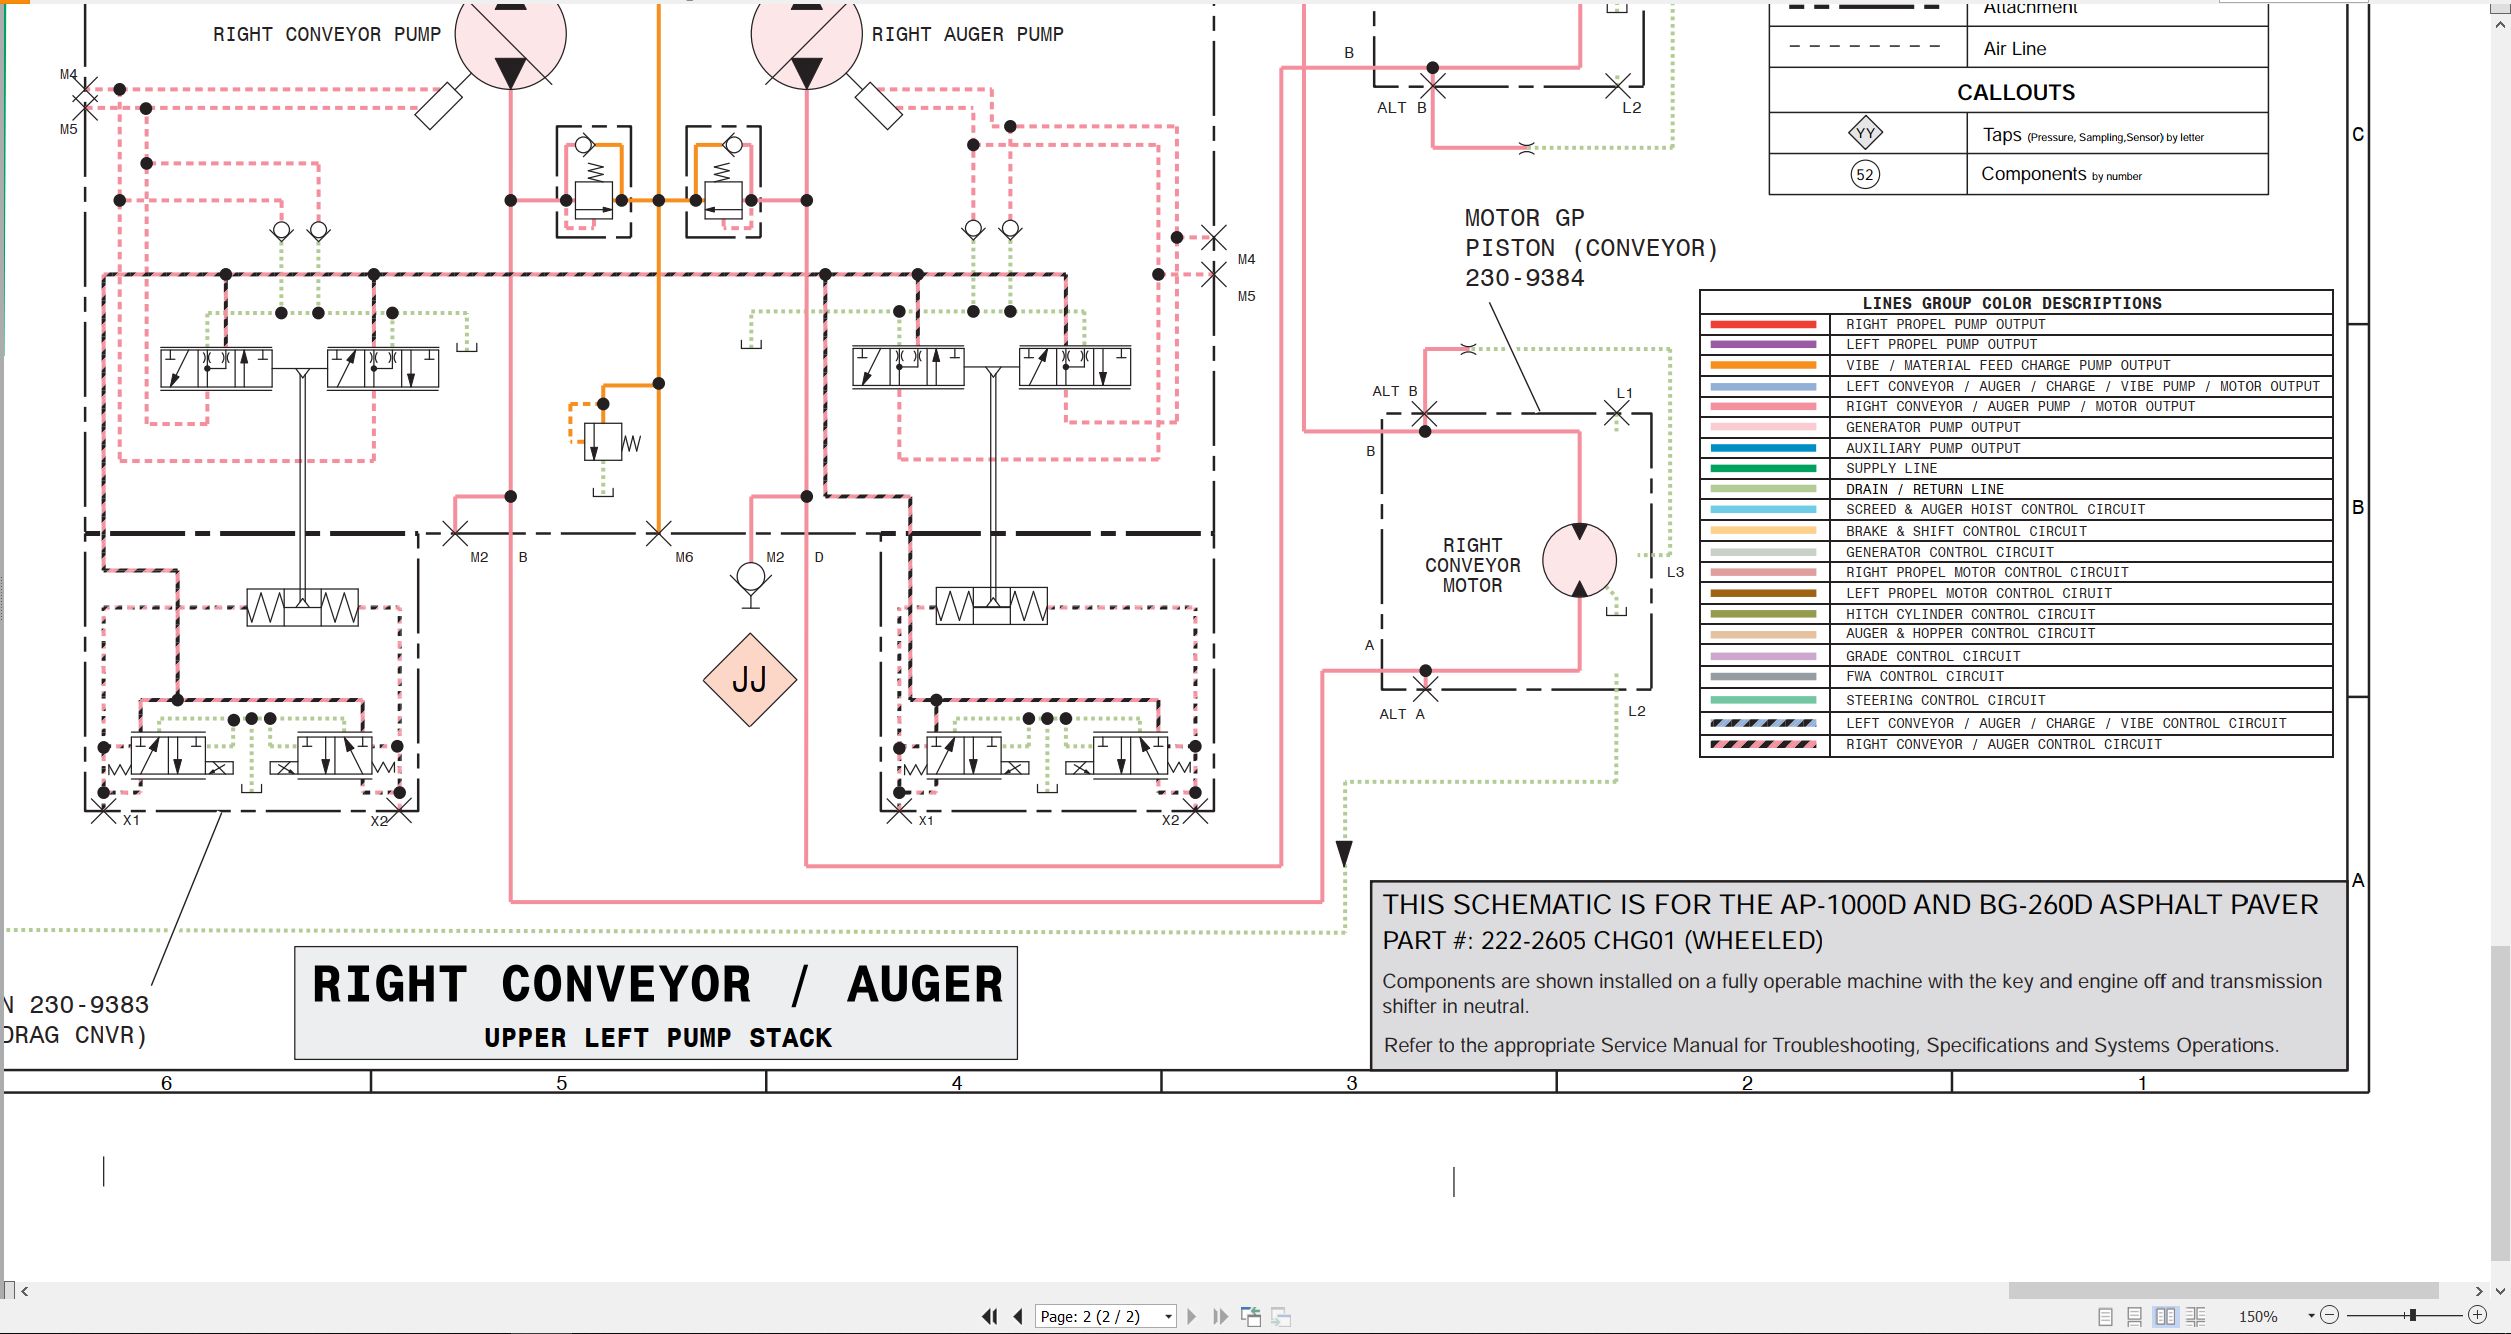This screenshot has width=2511, height=1334.
Task: Click the 'THIS SCHEMATIC IS FOR THE AP-1000D' heading
Action: [1850, 905]
